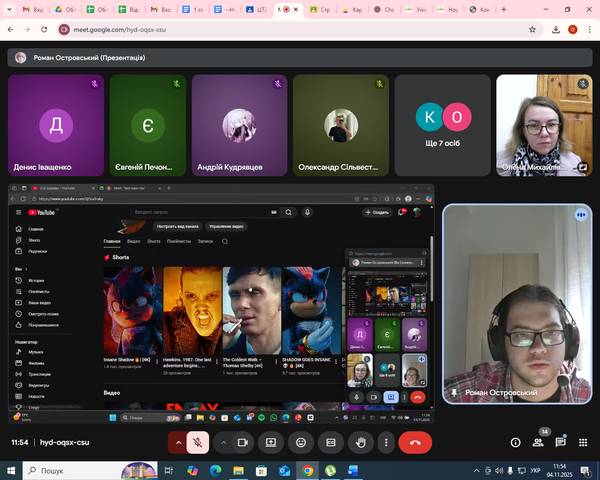
Task: Toggle the camera on or off
Action: click(x=241, y=442)
